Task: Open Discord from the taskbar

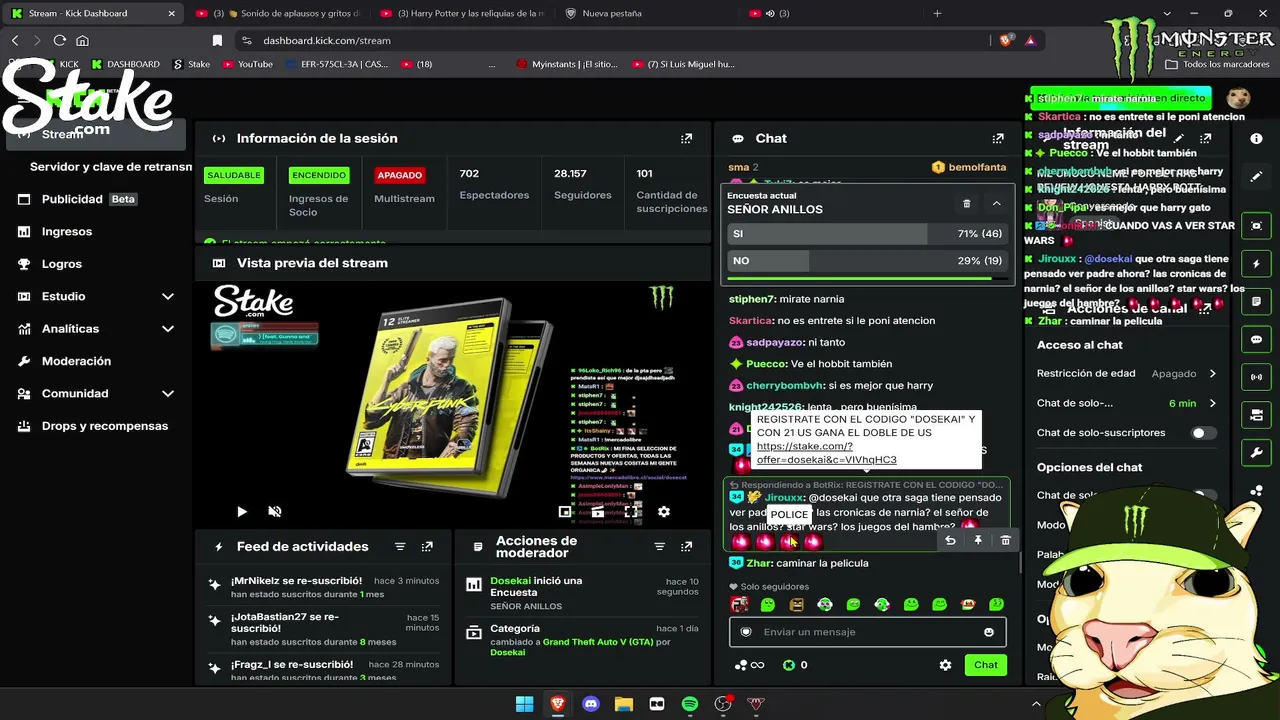Action: pyautogui.click(x=591, y=704)
